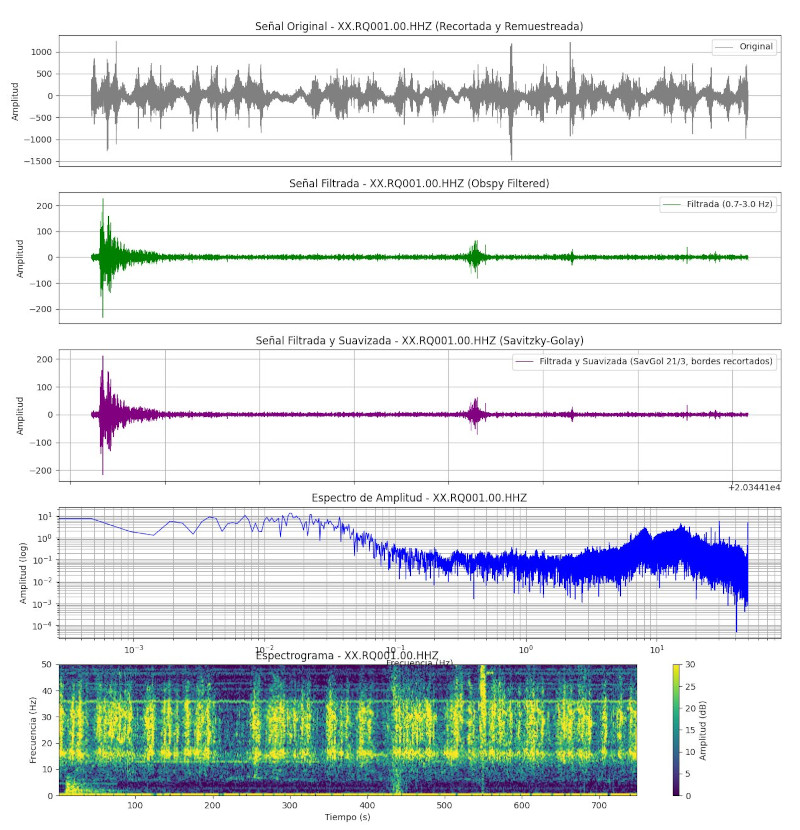Click the "+2.03441e4" axis offset text
Viewport: 800px width, 830px height.
point(755,486)
